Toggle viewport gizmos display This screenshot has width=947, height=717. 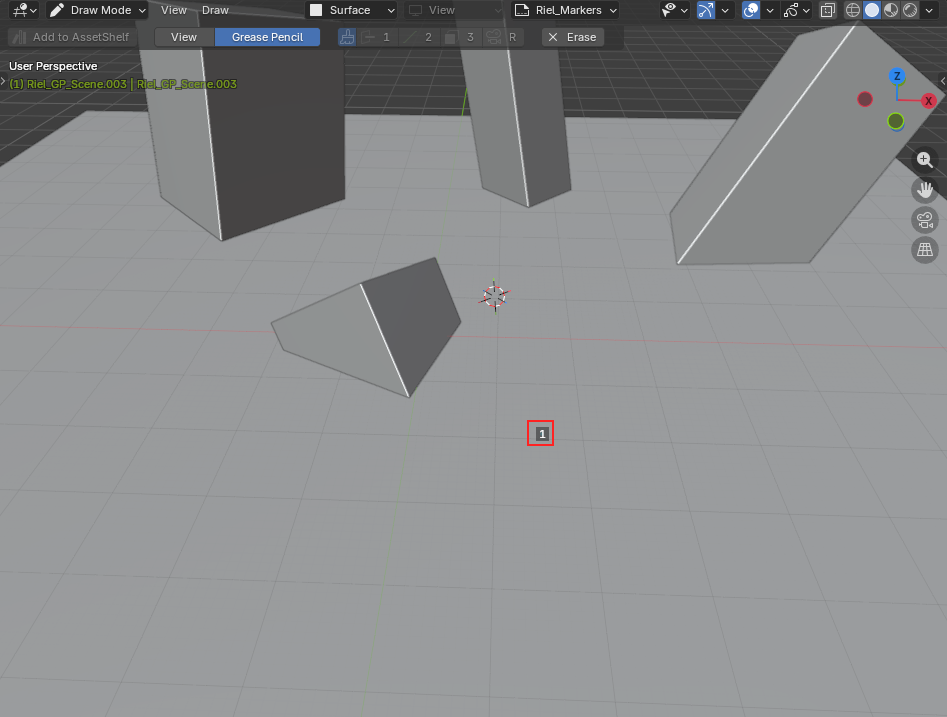[x=706, y=10]
